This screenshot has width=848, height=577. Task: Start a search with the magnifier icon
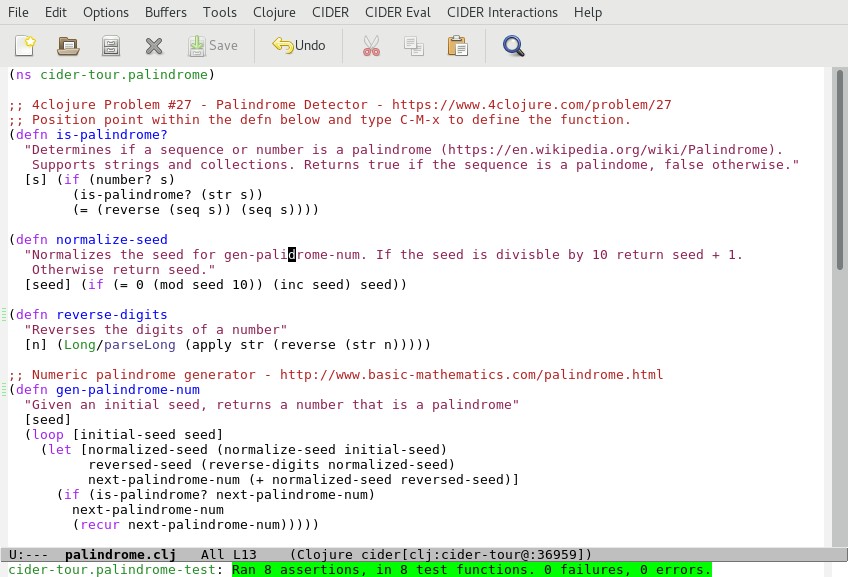point(513,45)
